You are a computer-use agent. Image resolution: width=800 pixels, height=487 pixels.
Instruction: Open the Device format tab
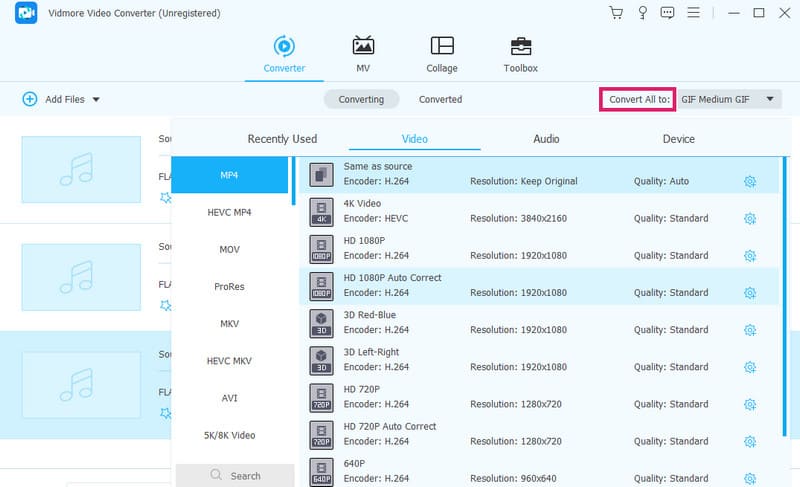pos(678,139)
